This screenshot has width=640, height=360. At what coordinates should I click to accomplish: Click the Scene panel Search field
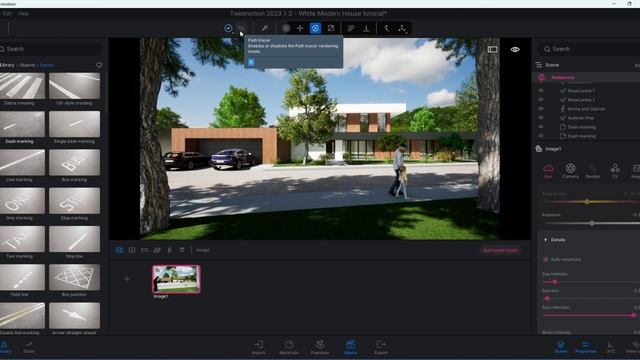[588, 49]
